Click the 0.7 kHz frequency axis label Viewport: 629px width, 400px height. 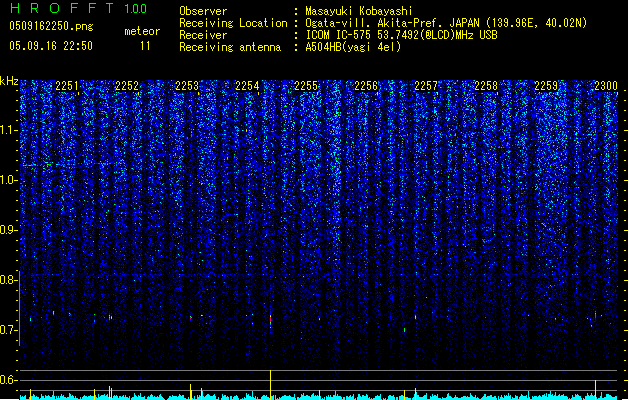(x=8, y=330)
